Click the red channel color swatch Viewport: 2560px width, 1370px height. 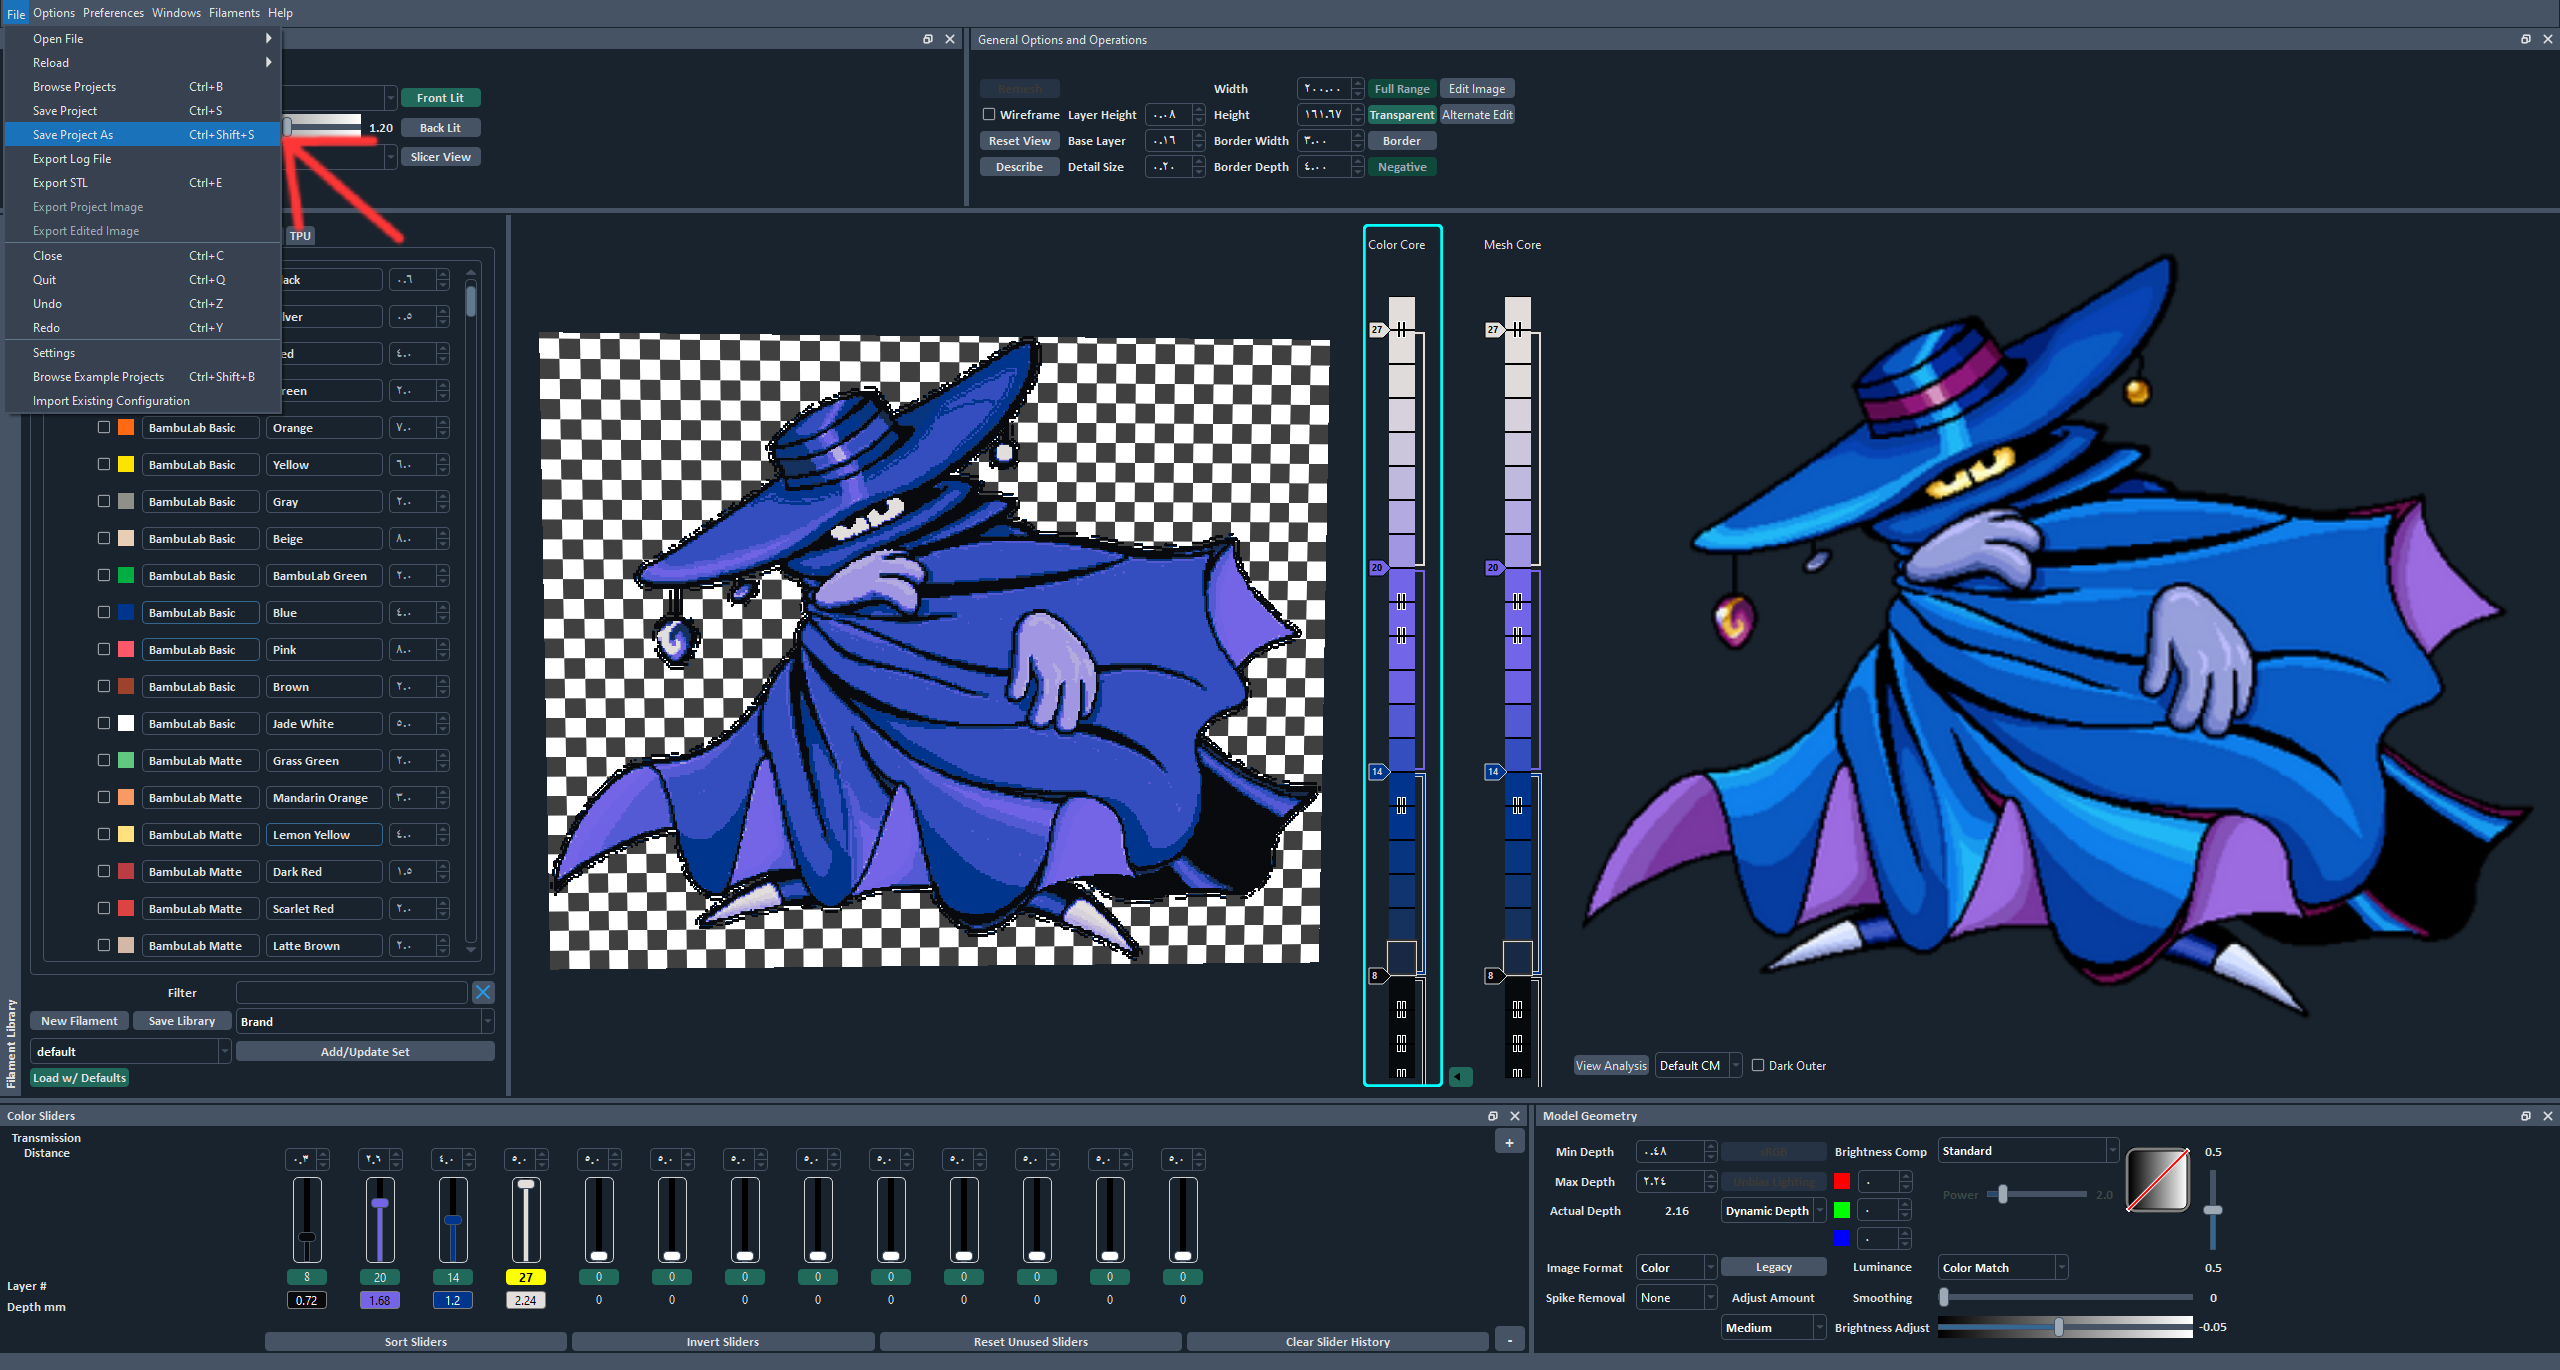1842,1181
